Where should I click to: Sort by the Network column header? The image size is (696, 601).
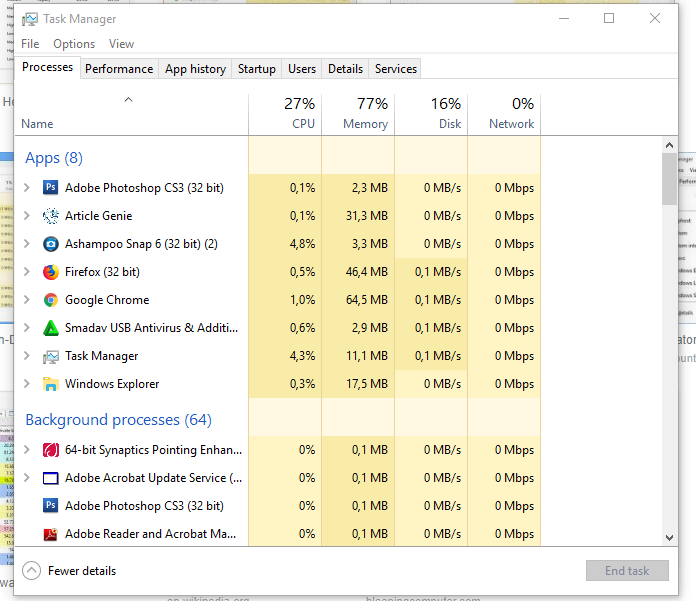[504, 115]
